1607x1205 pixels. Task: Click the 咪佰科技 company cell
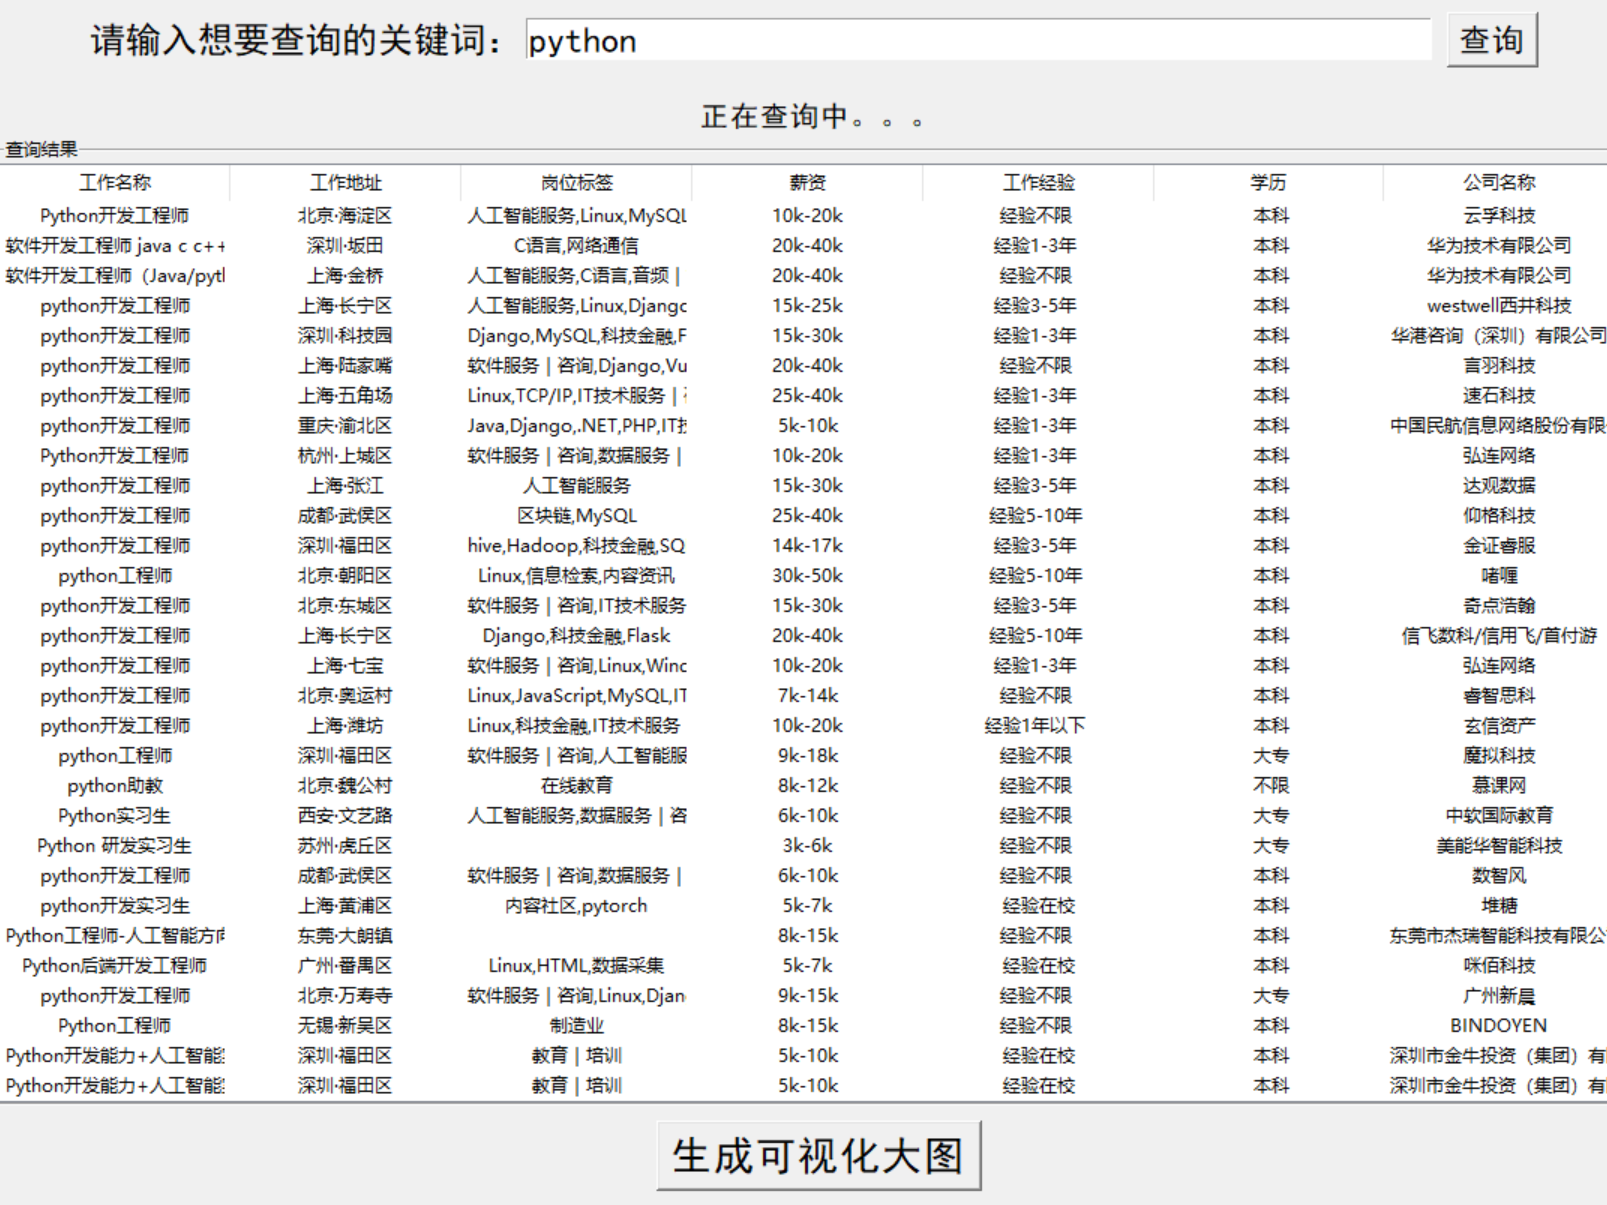point(1498,965)
